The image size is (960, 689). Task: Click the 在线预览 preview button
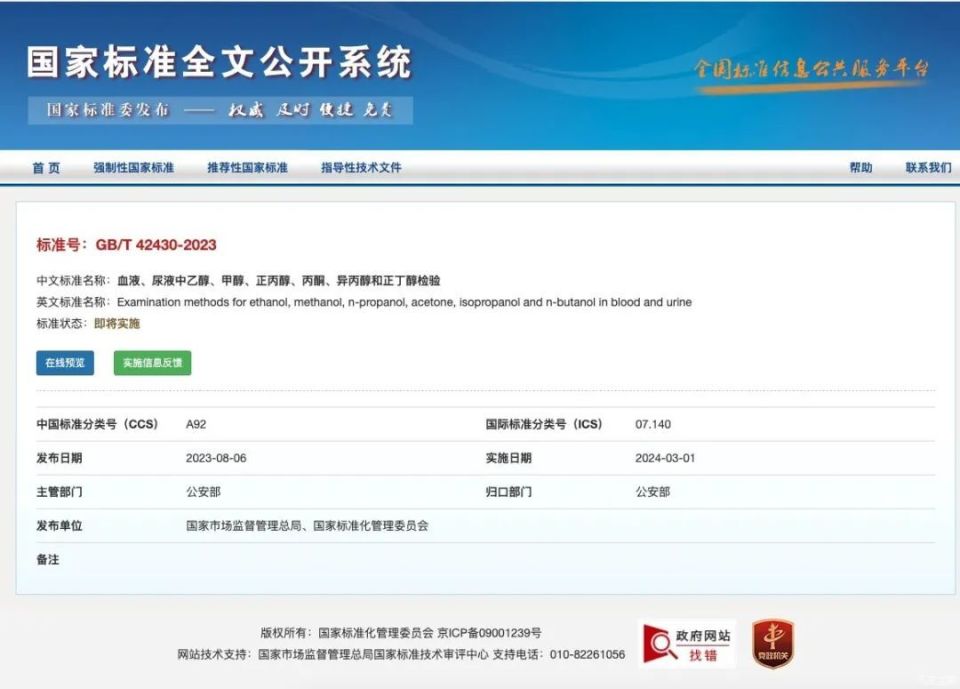[x=64, y=363]
